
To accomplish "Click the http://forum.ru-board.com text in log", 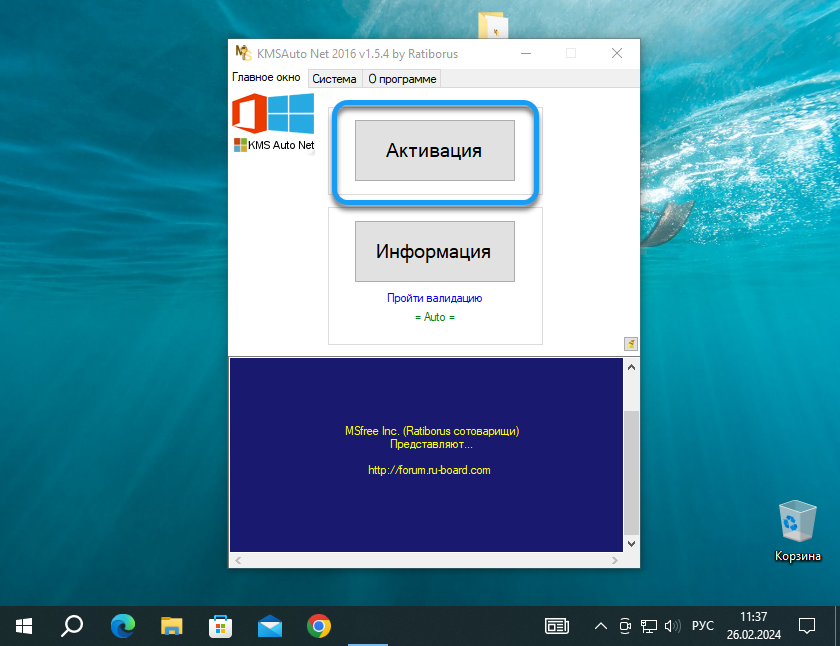I will click(x=429, y=470).
